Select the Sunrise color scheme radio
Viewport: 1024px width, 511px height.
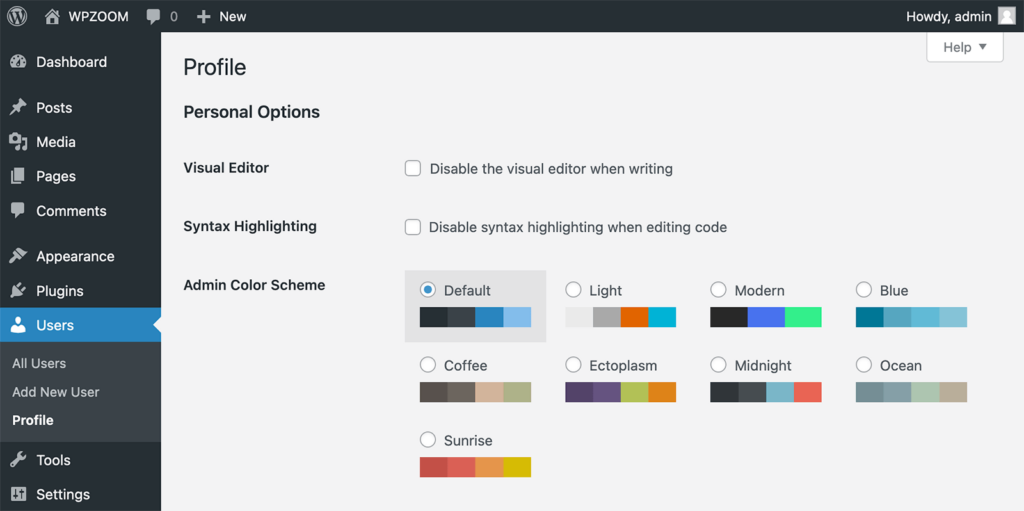coord(428,440)
